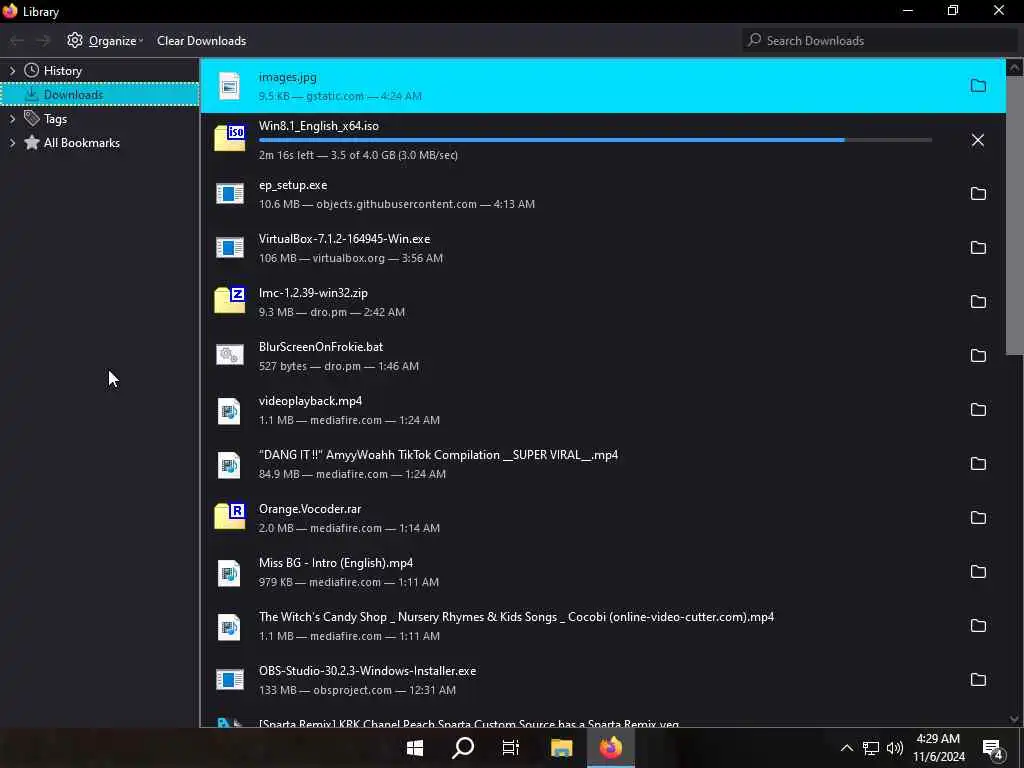Show Miss BG - Intro mp4 in folder
Viewport: 1024px width, 768px height.
tap(978, 571)
